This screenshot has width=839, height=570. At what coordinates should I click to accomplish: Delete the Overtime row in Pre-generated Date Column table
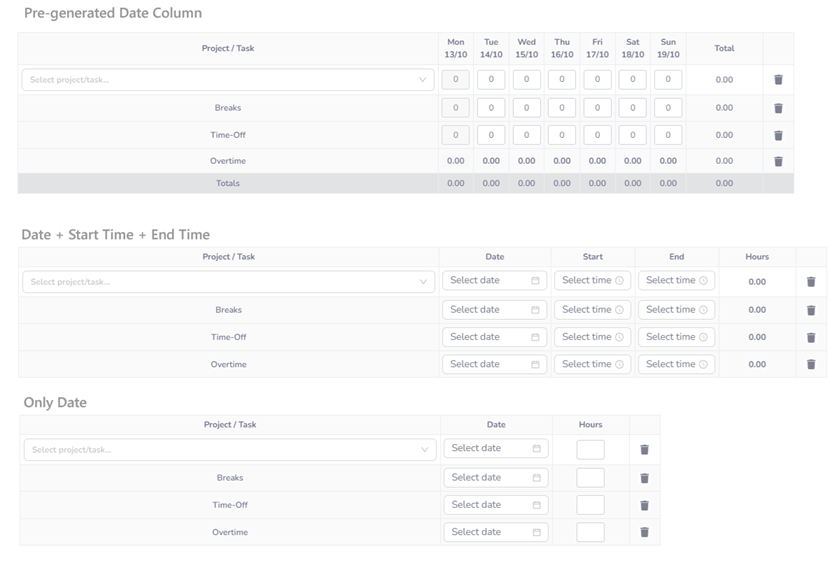tap(778, 161)
